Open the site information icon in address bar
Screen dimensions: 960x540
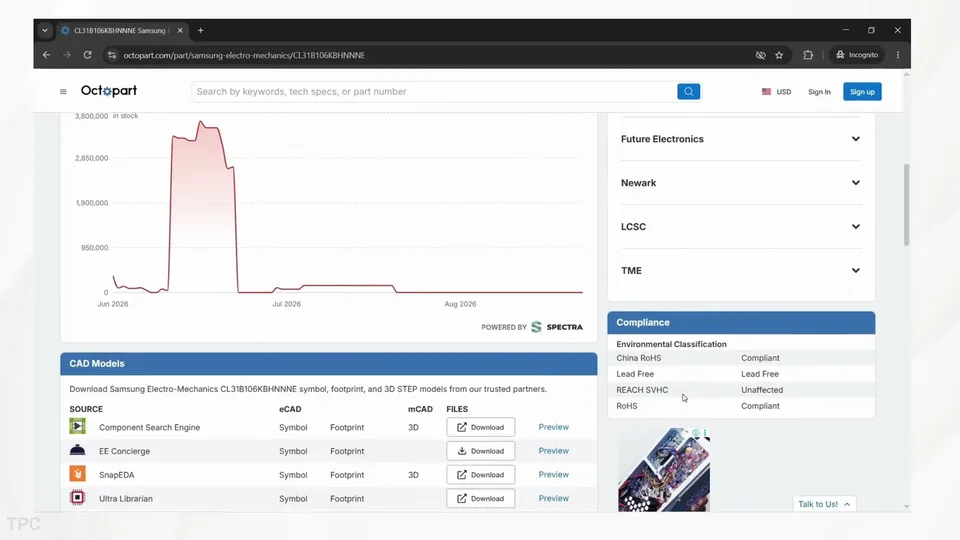(111, 55)
